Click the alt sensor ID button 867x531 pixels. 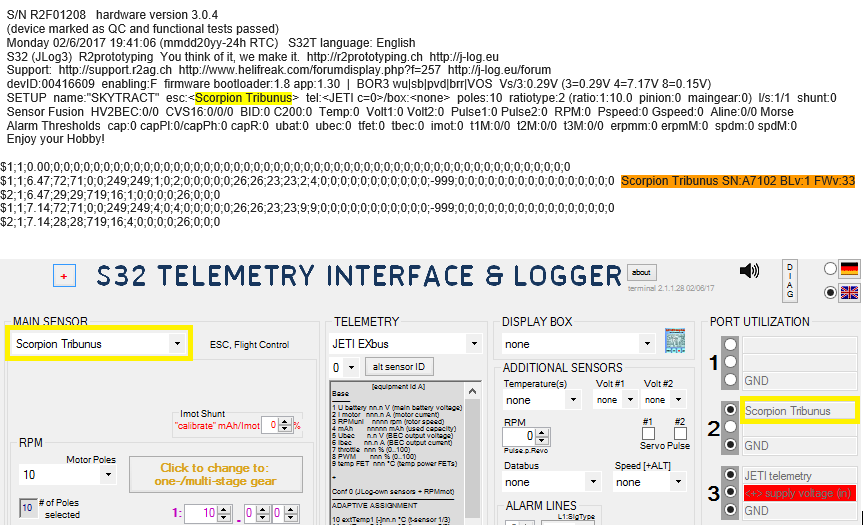[x=399, y=367]
